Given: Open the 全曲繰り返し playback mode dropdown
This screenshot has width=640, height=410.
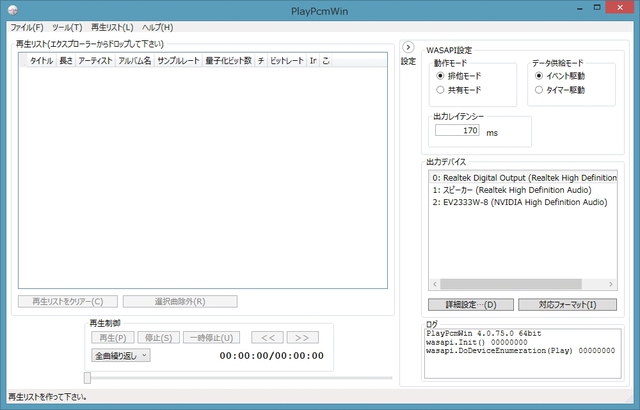Looking at the screenshot, I should (x=121, y=355).
